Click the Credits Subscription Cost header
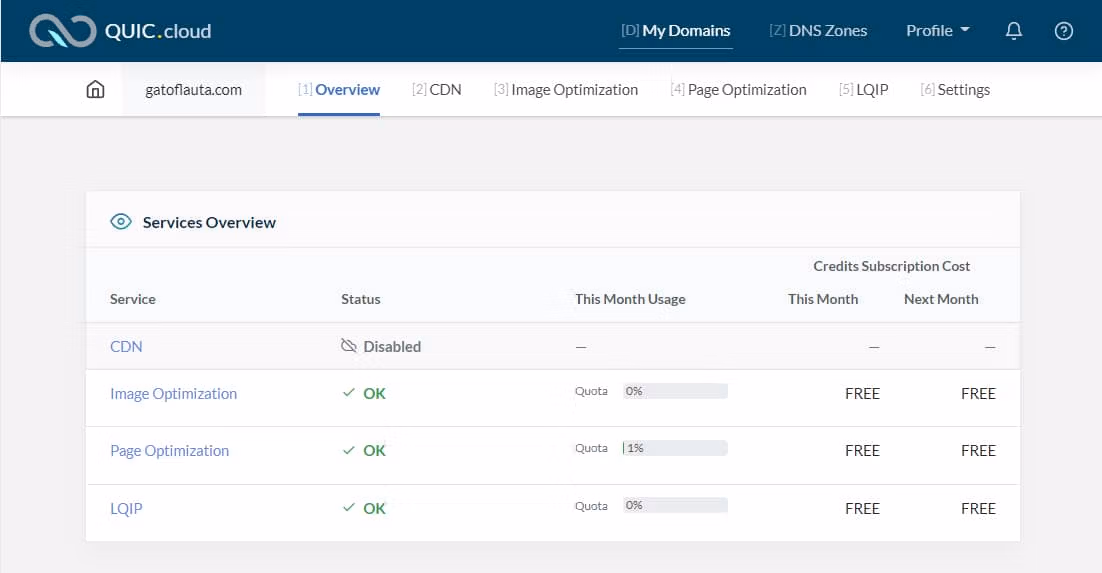Screen dimensions: 1102x573 (891, 266)
